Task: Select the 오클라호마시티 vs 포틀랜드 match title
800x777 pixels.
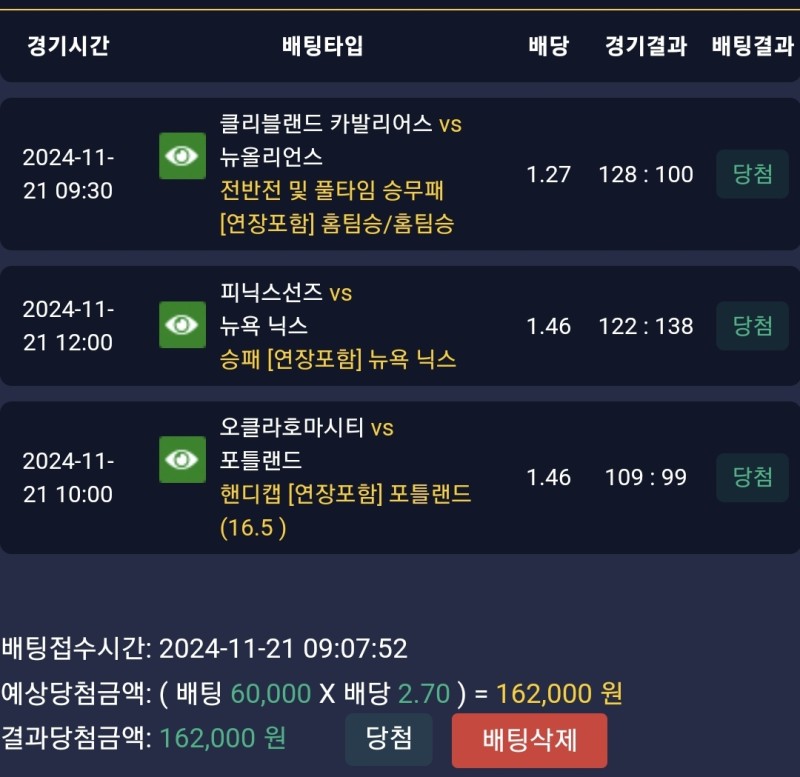Action: [x=307, y=445]
